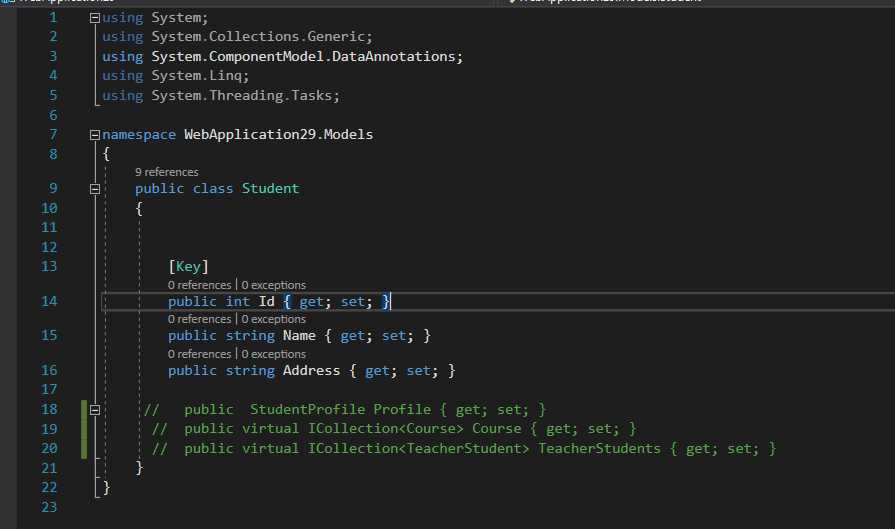Screen dimensions: 895x529
Task: Click 'get' accessor in the Id line
Action: coord(312,301)
